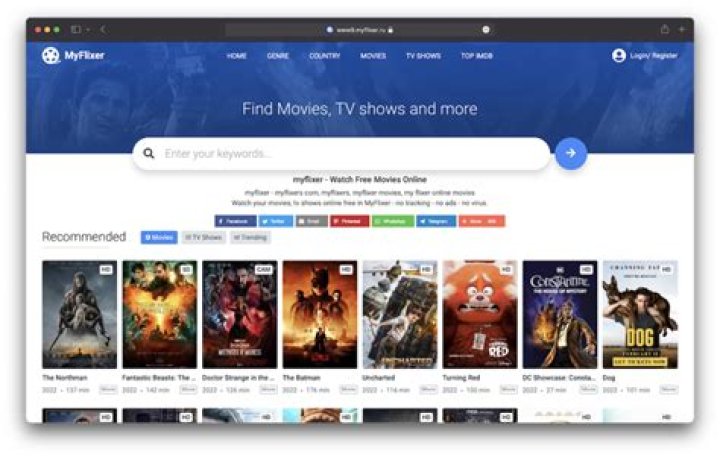Click the blue arrow search submit button
The width and height of the screenshot is (720, 457).
coord(570,153)
